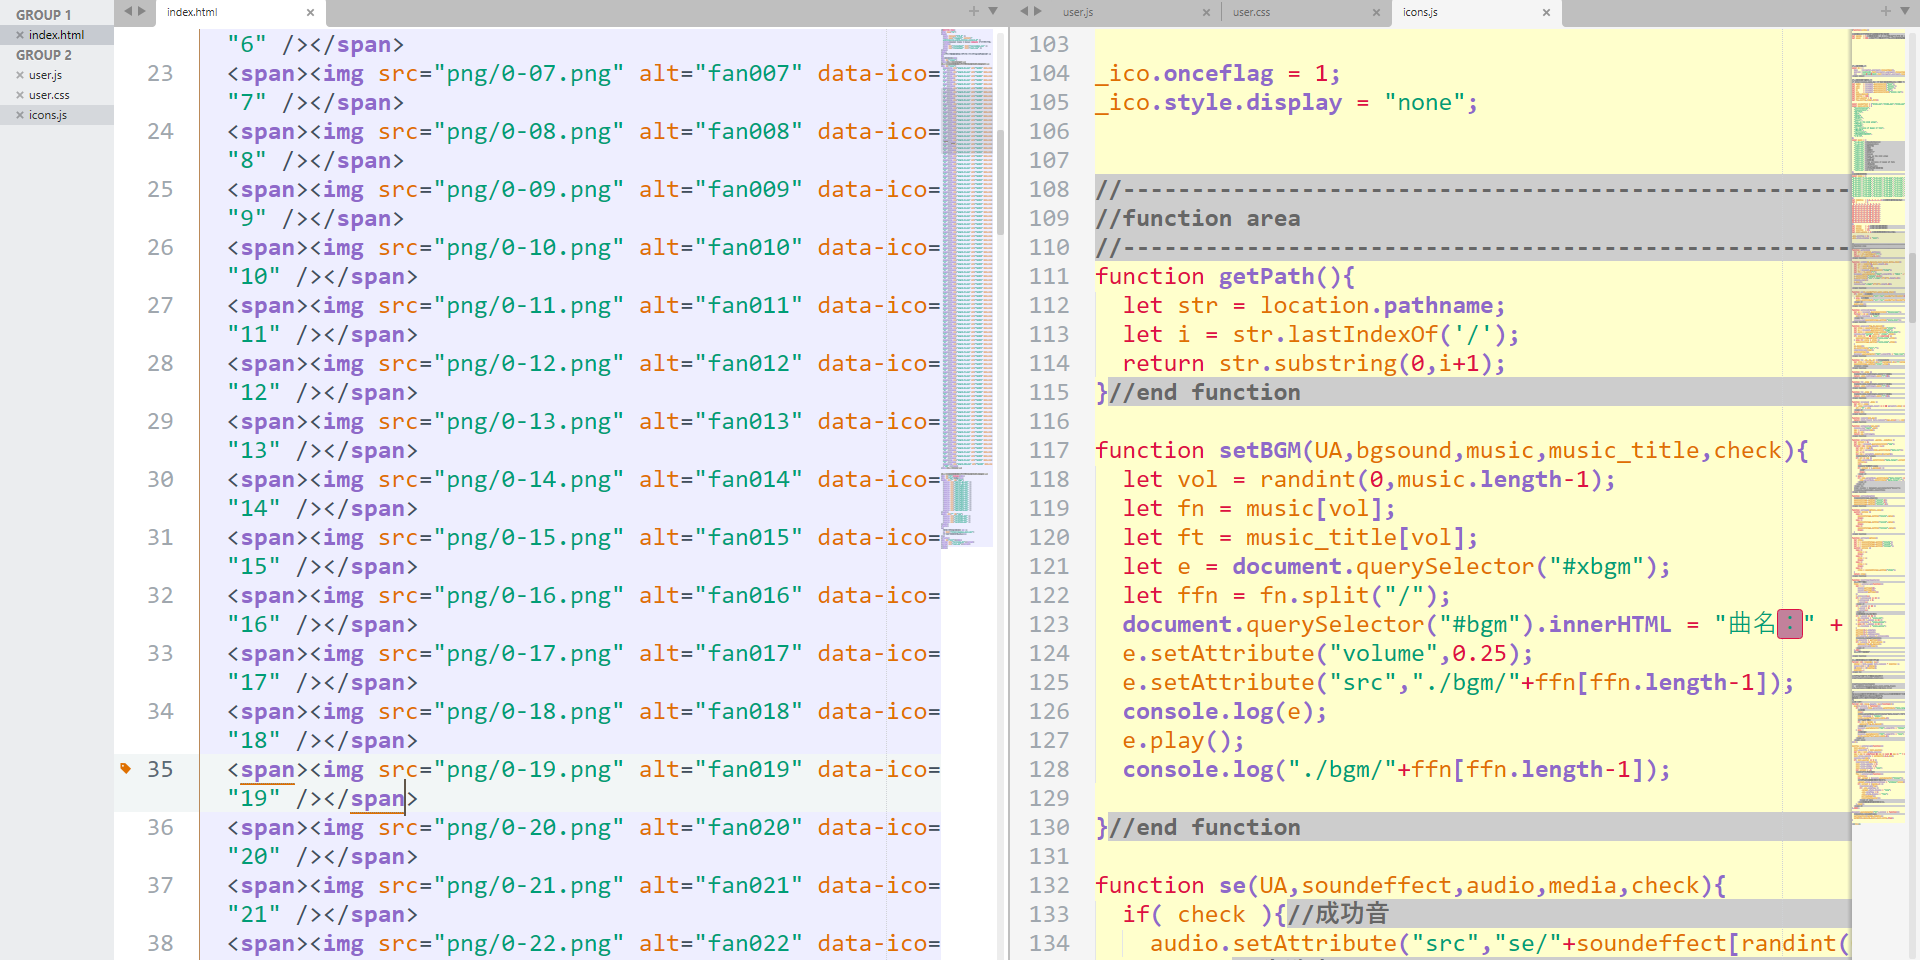Open the left pane tab list dropdown

[x=993, y=11]
